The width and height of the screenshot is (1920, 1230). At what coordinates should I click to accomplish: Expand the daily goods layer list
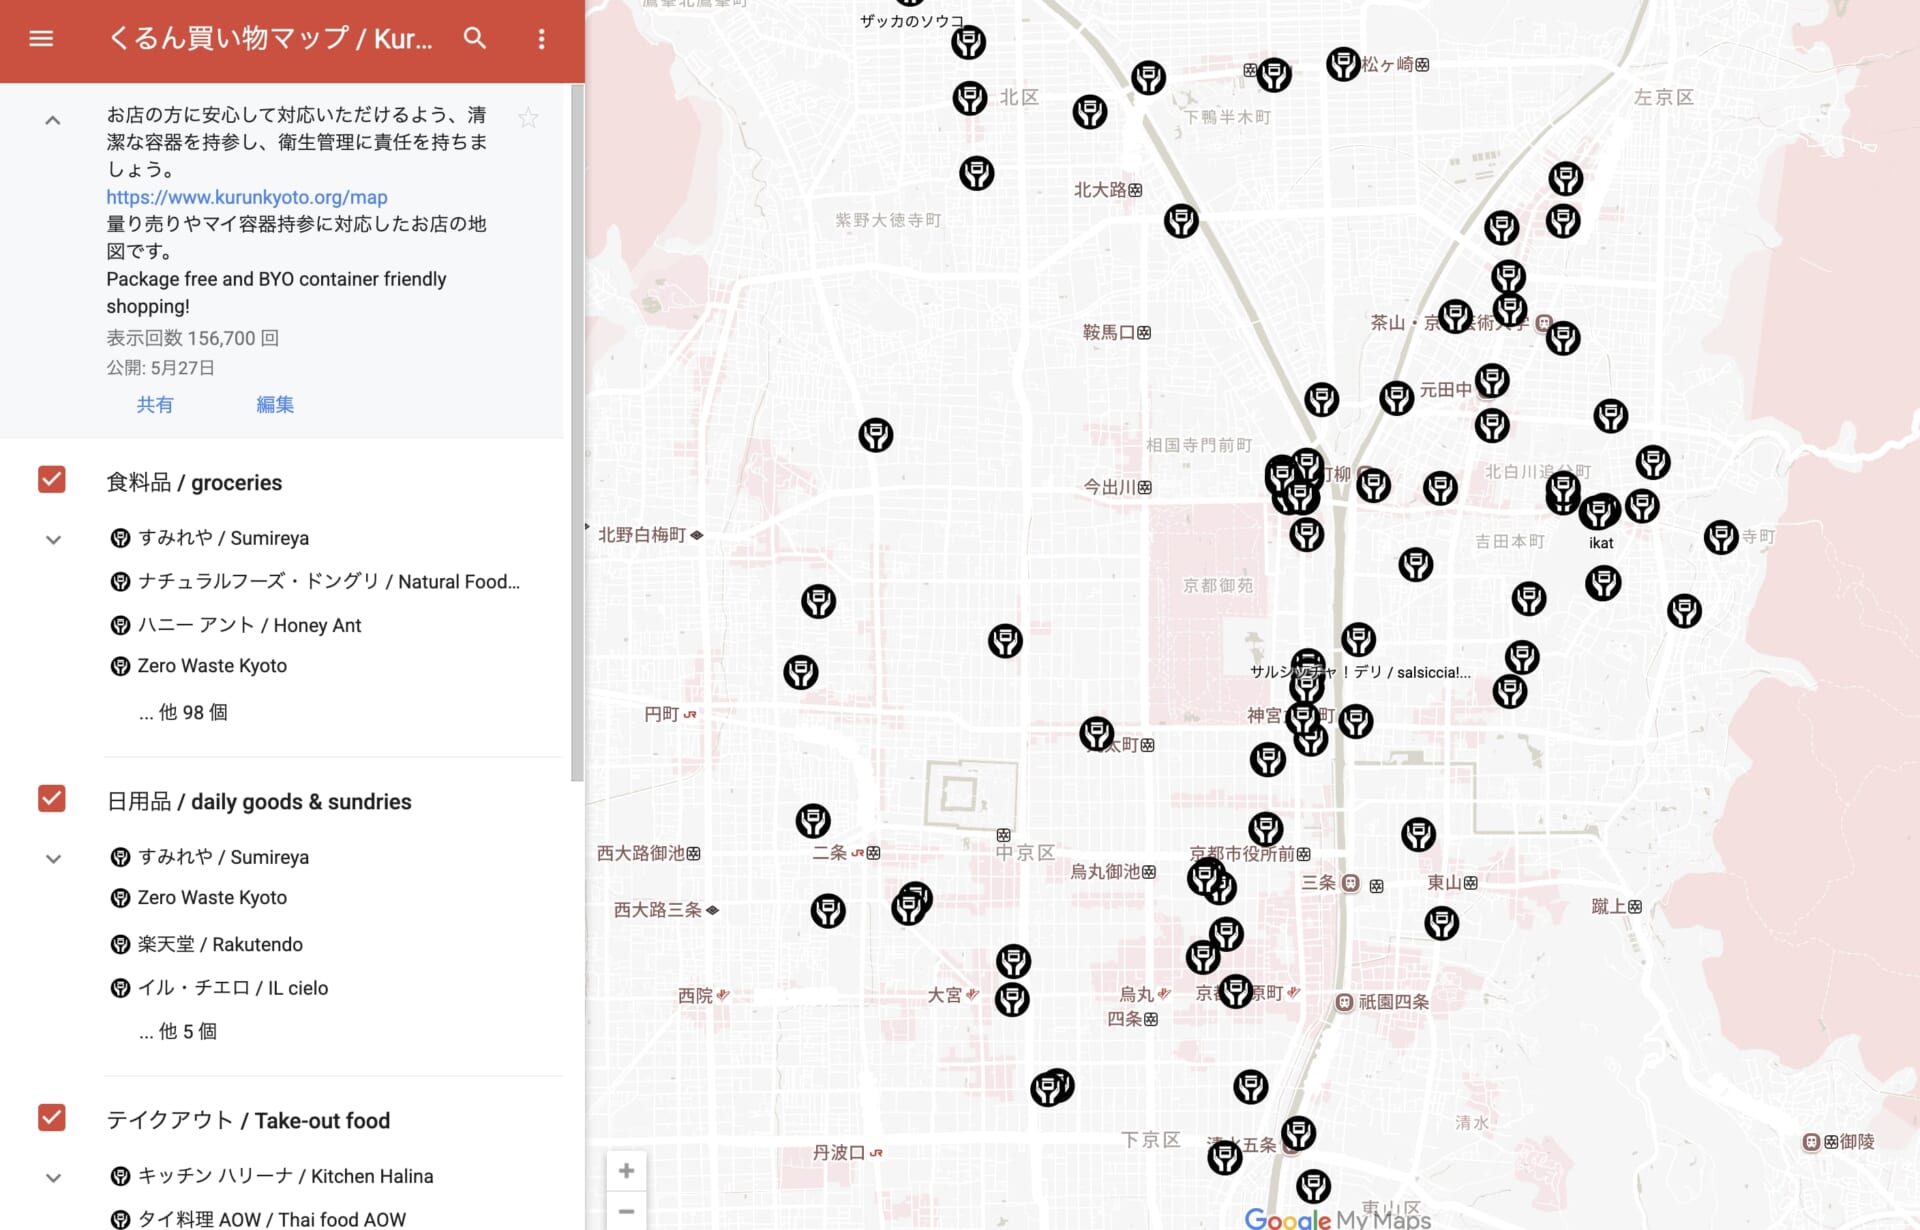pos(54,859)
